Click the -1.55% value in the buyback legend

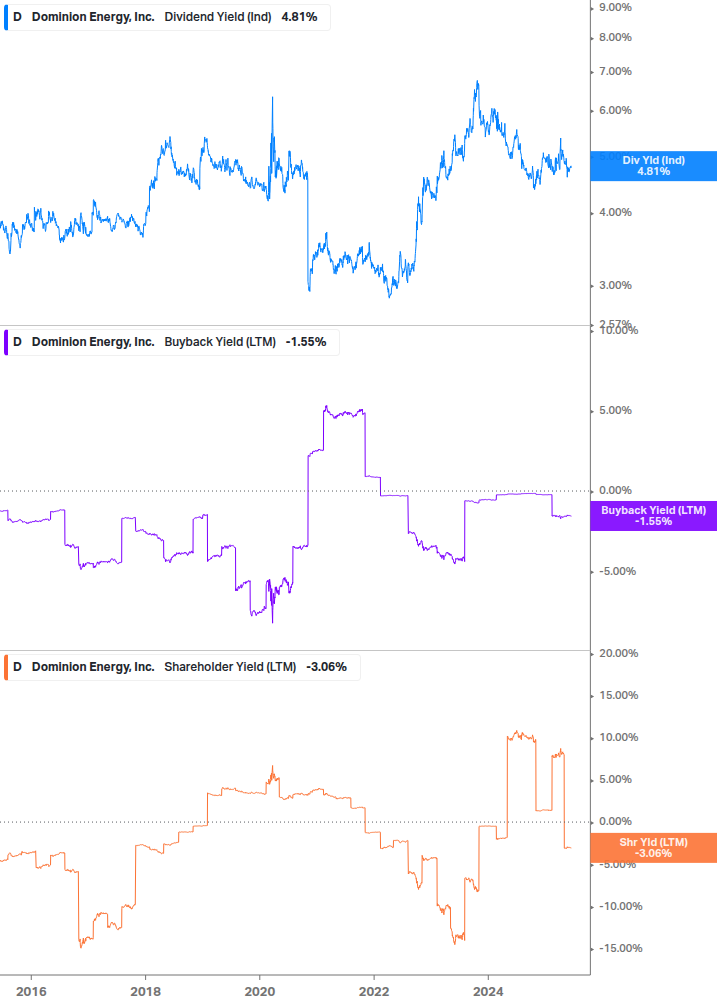[x=306, y=342]
